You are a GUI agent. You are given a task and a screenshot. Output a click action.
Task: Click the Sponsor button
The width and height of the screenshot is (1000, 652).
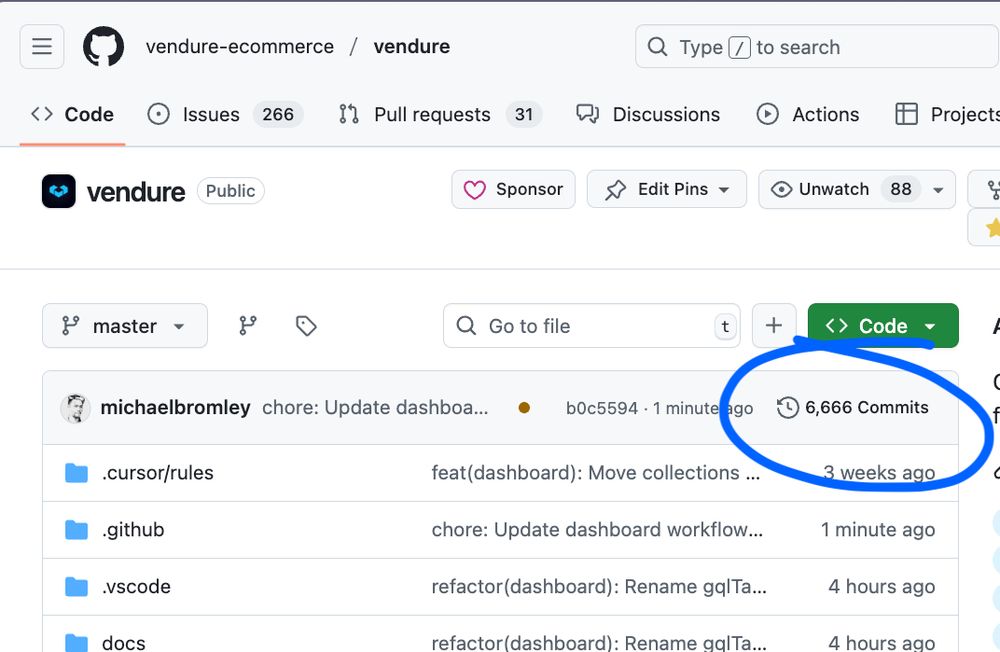513,189
